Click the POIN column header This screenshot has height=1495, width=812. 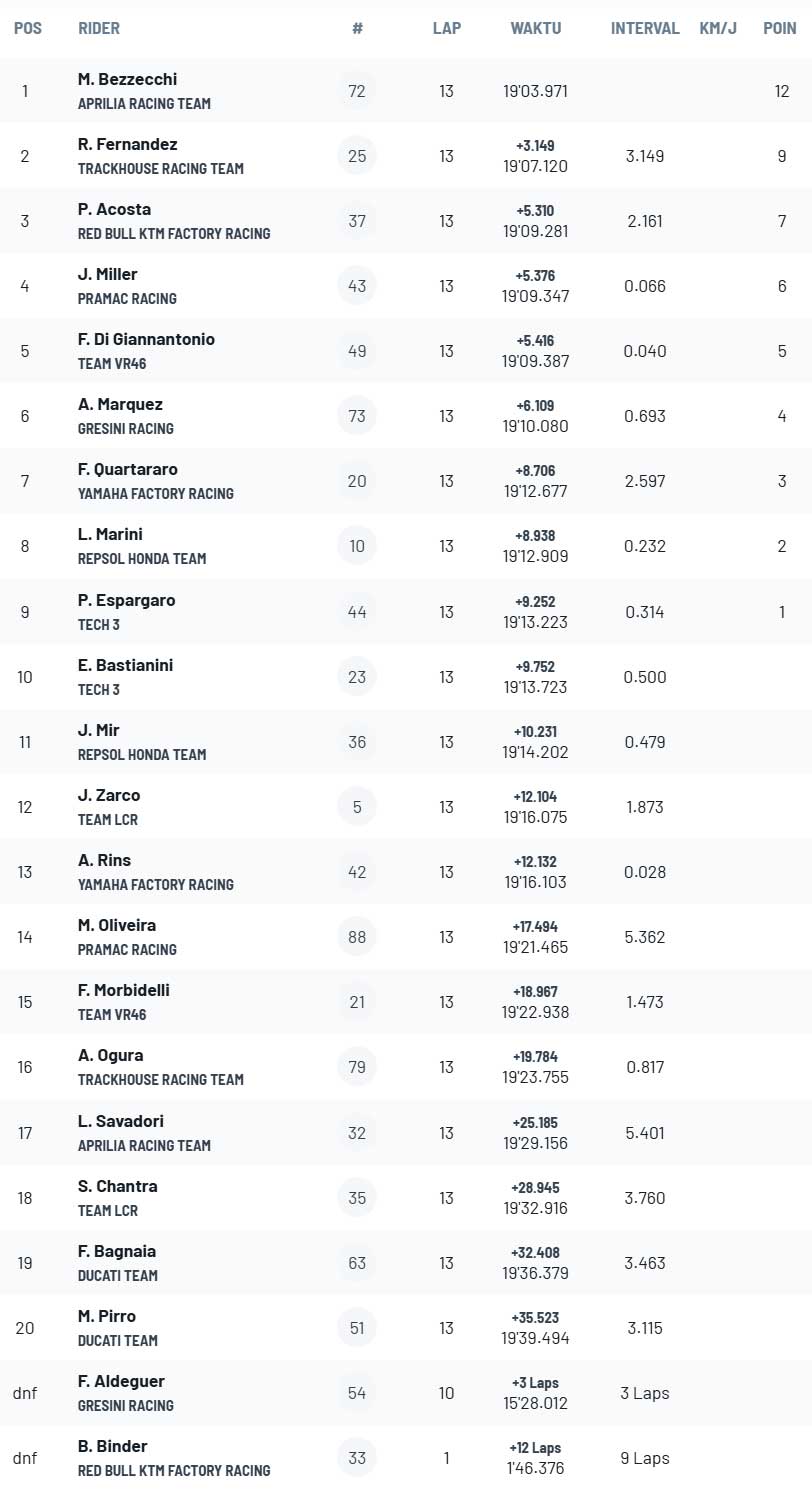pos(780,28)
